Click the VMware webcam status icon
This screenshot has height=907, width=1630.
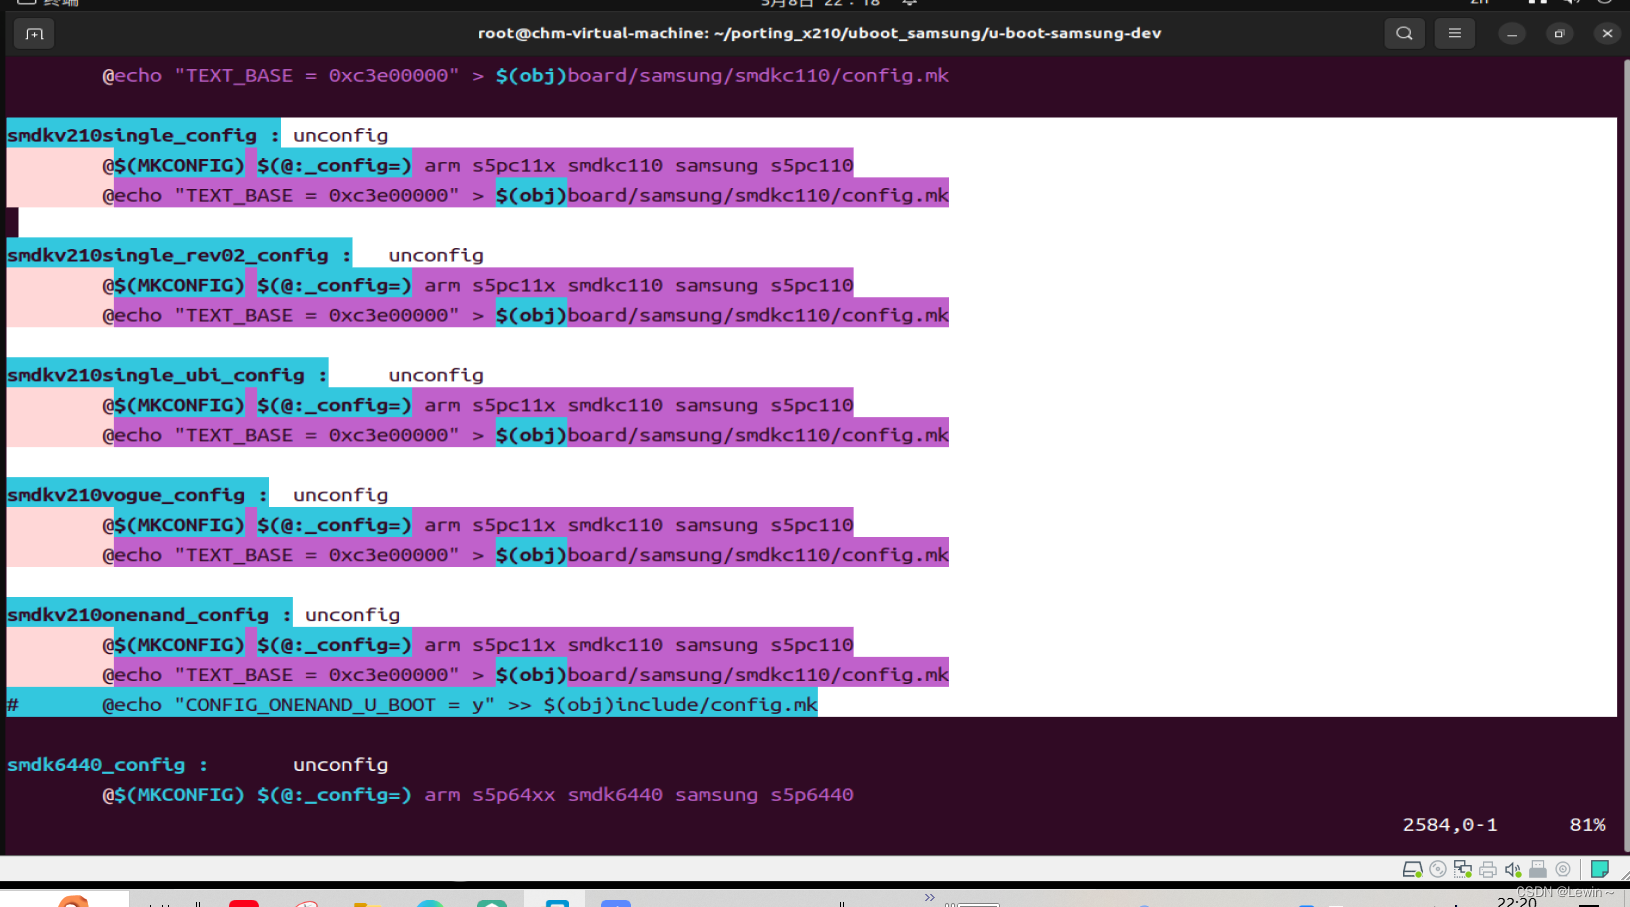(x=1563, y=869)
